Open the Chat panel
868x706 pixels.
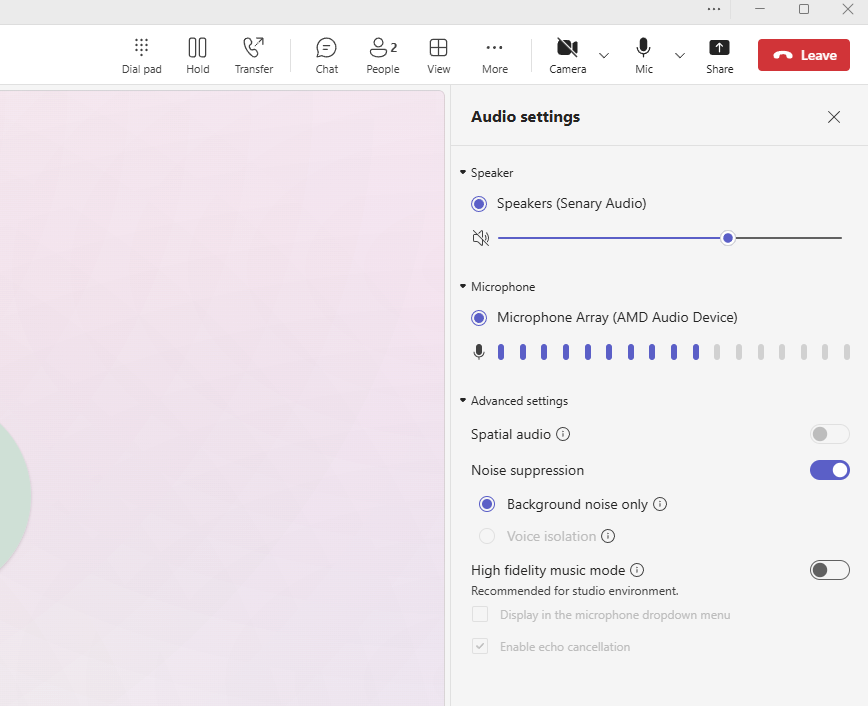[x=327, y=55]
